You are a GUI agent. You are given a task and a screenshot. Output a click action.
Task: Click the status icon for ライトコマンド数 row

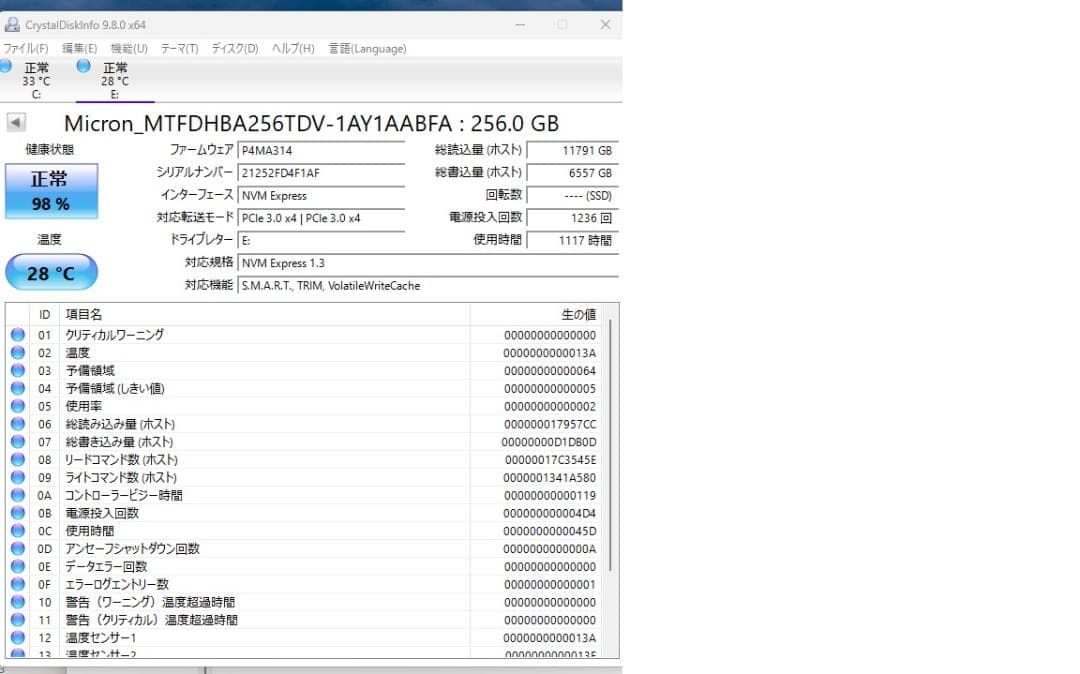coord(18,477)
